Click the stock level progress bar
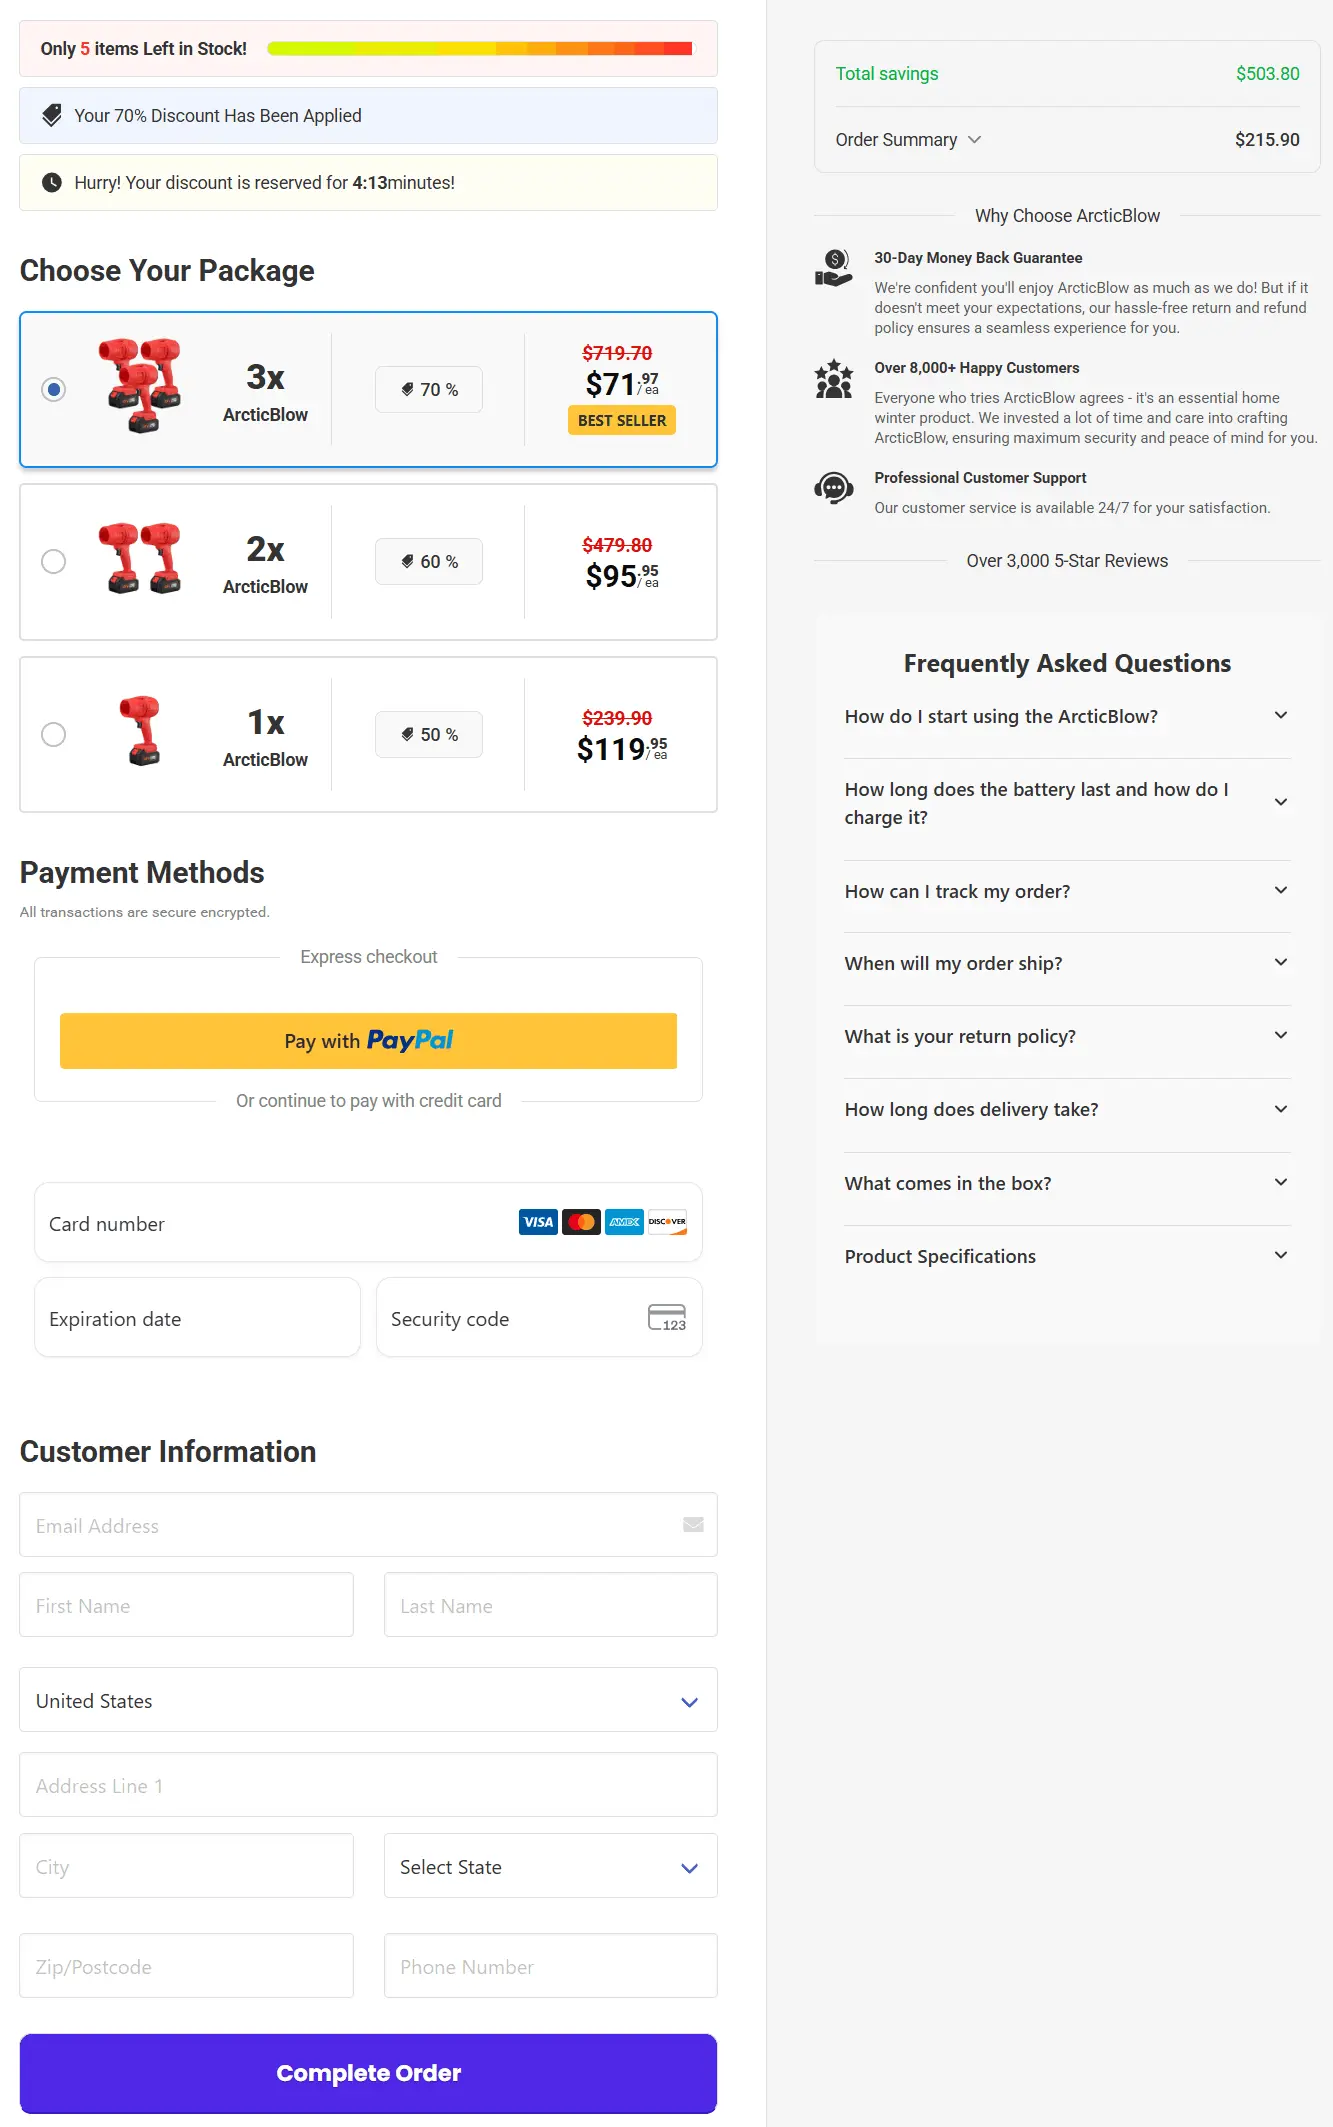 coord(477,46)
